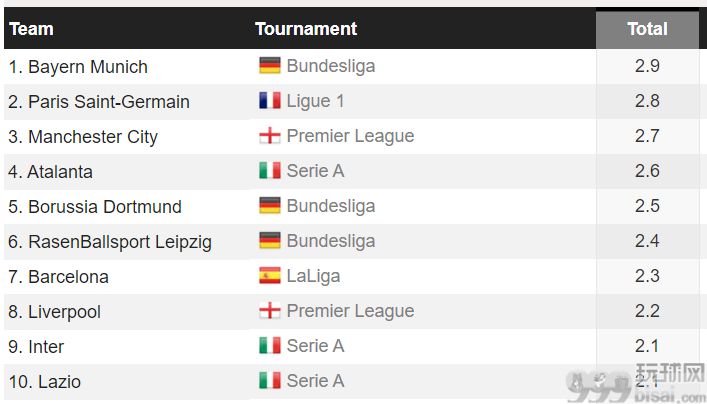Screen dimensions: 707x404
Task: Sort by the Tournament column header
Action: [306, 29]
